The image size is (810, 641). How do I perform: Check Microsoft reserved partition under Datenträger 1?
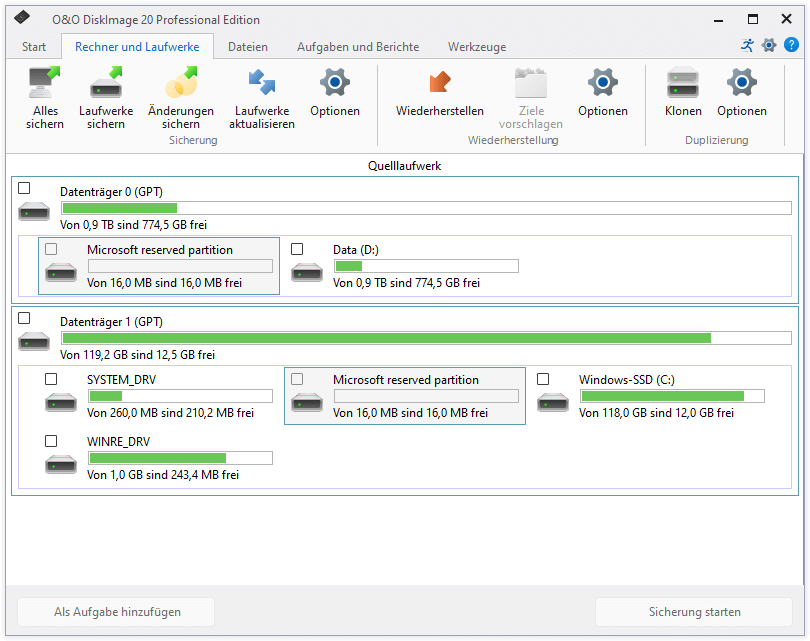click(x=297, y=379)
